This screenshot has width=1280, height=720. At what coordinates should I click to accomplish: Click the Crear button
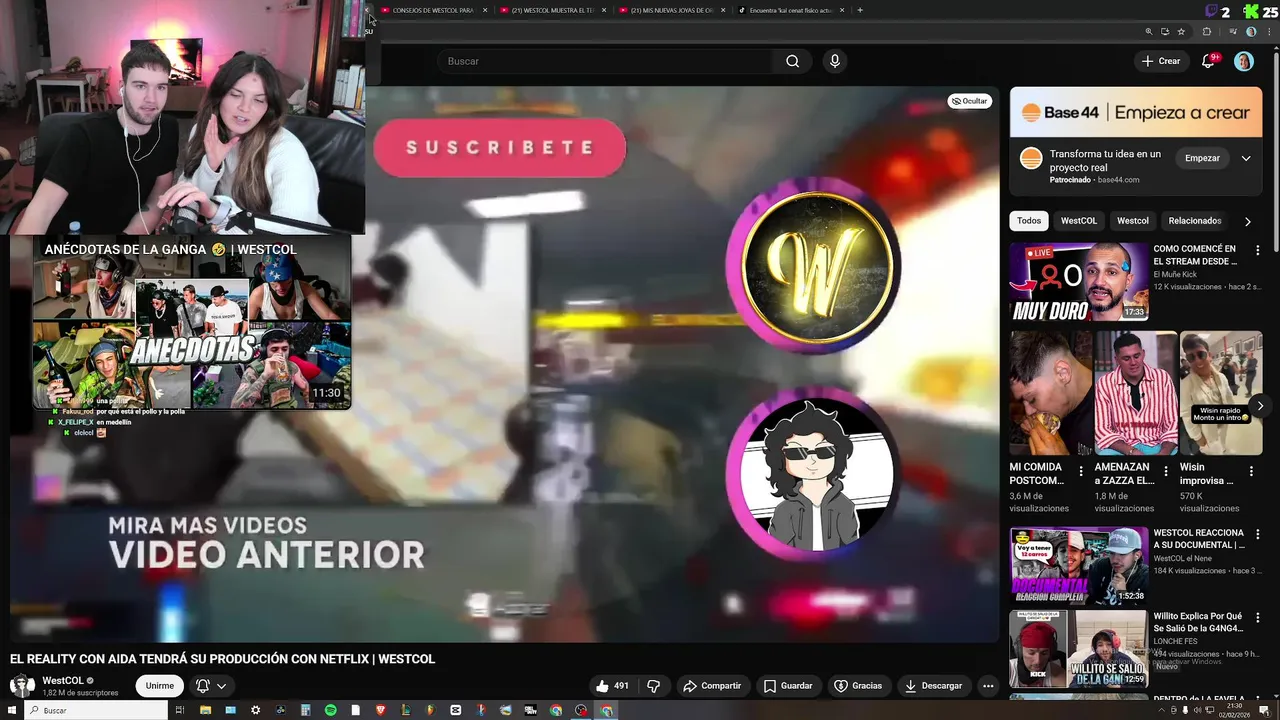click(x=1160, y=61)
